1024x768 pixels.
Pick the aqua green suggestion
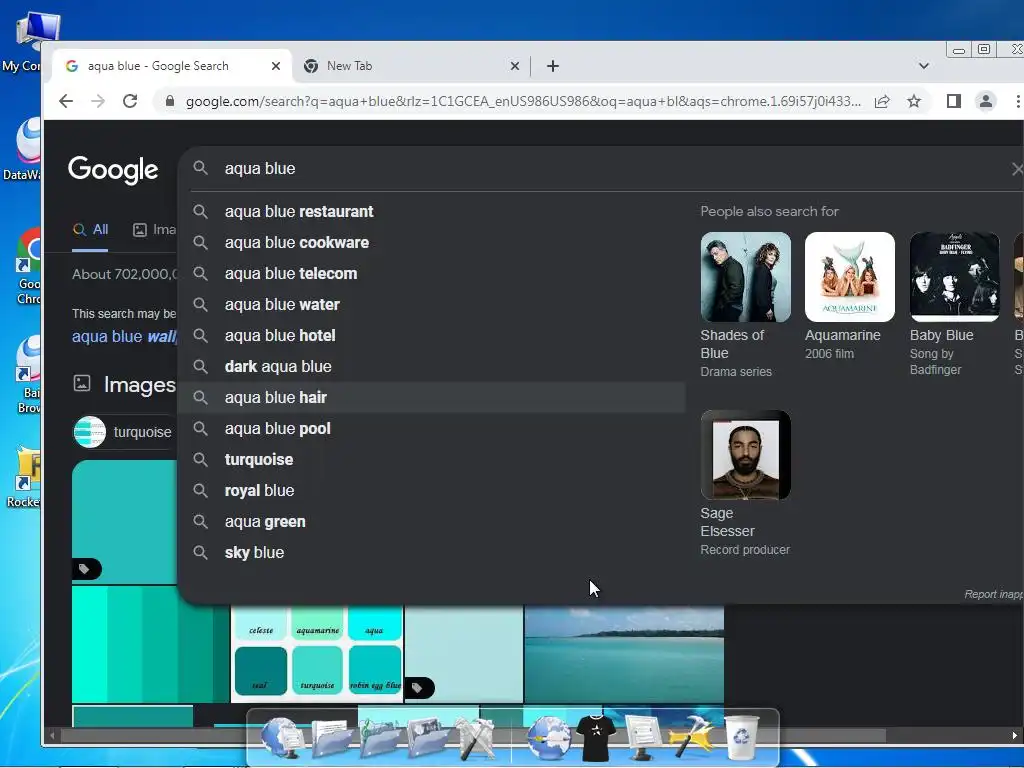click(x=431, y=522)
